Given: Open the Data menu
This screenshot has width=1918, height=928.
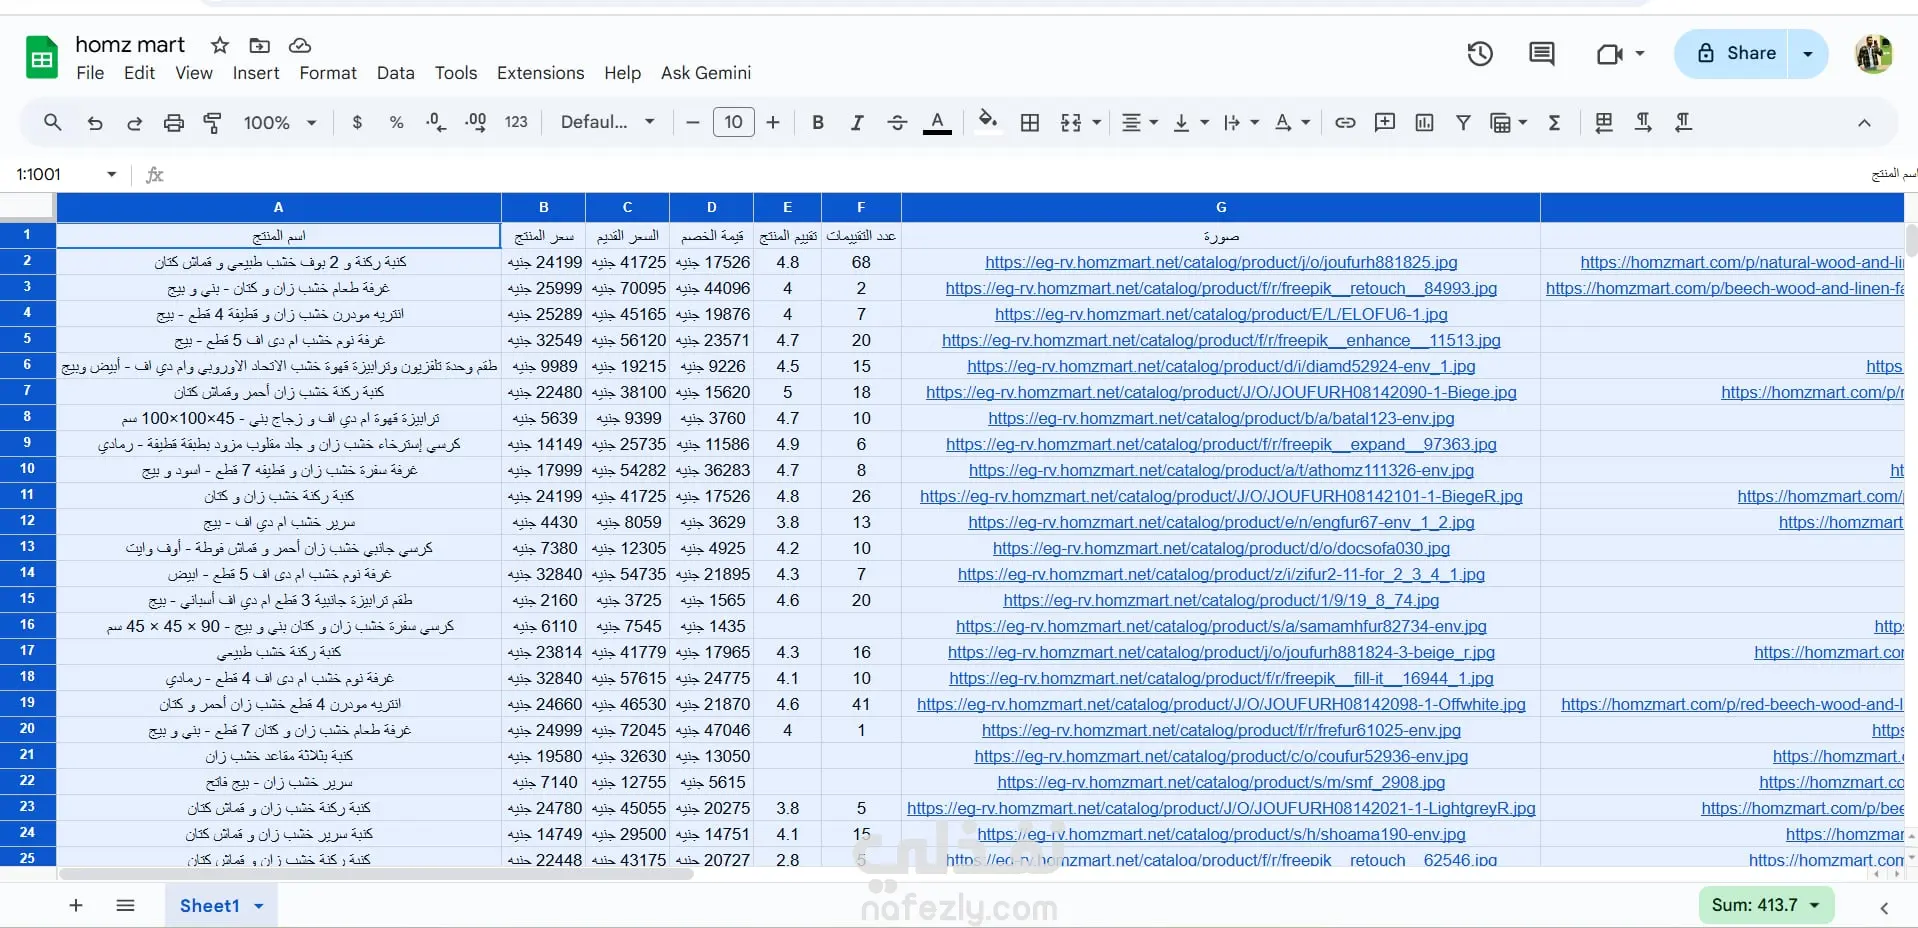Looking at the screenshot, I should pyautogui.click(x=396, y=73).
